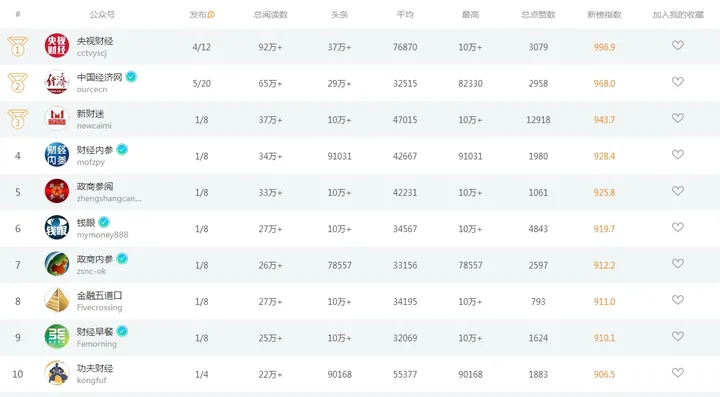Click the verified badge next to 政商内参
720x397 pixels.
click(x=122, y=259)
